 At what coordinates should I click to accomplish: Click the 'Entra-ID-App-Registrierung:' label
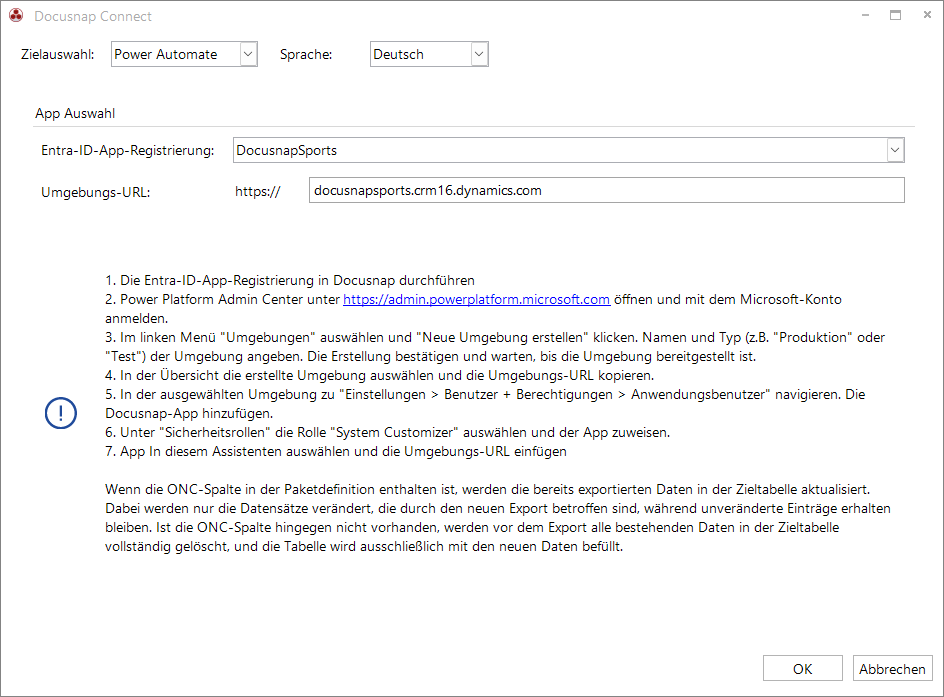tap(128, 150)
